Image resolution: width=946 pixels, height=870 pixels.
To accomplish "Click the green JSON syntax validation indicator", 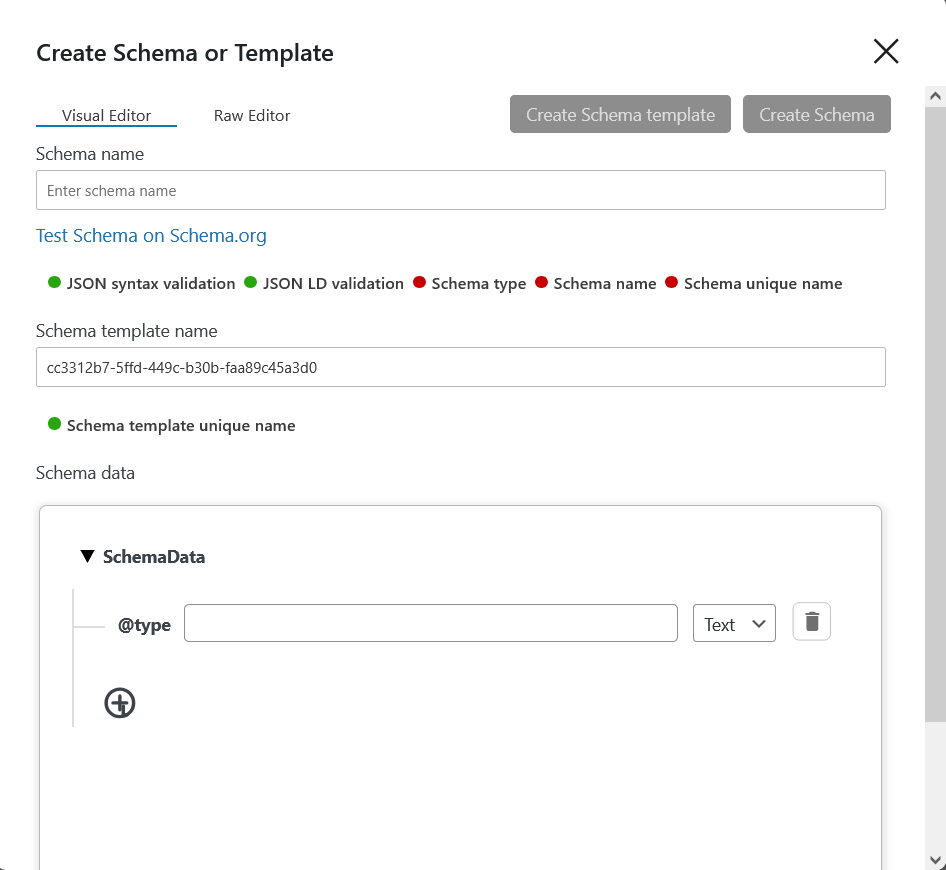I will pos(54,283).
